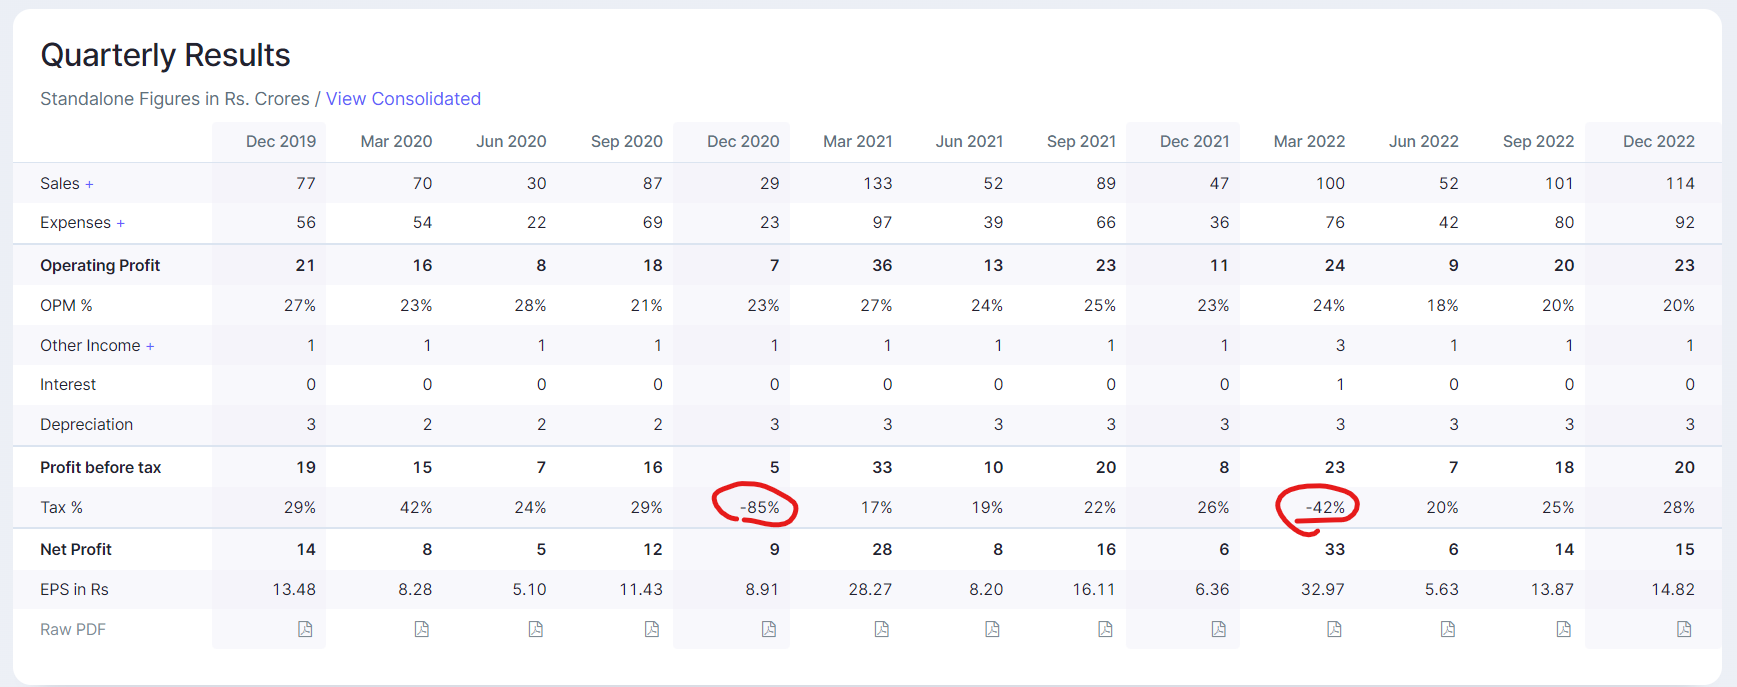Screen dimensions: 1737x687
Task: Open the Raw PDF icon for Dec 2020
Action: coord(768,629)
